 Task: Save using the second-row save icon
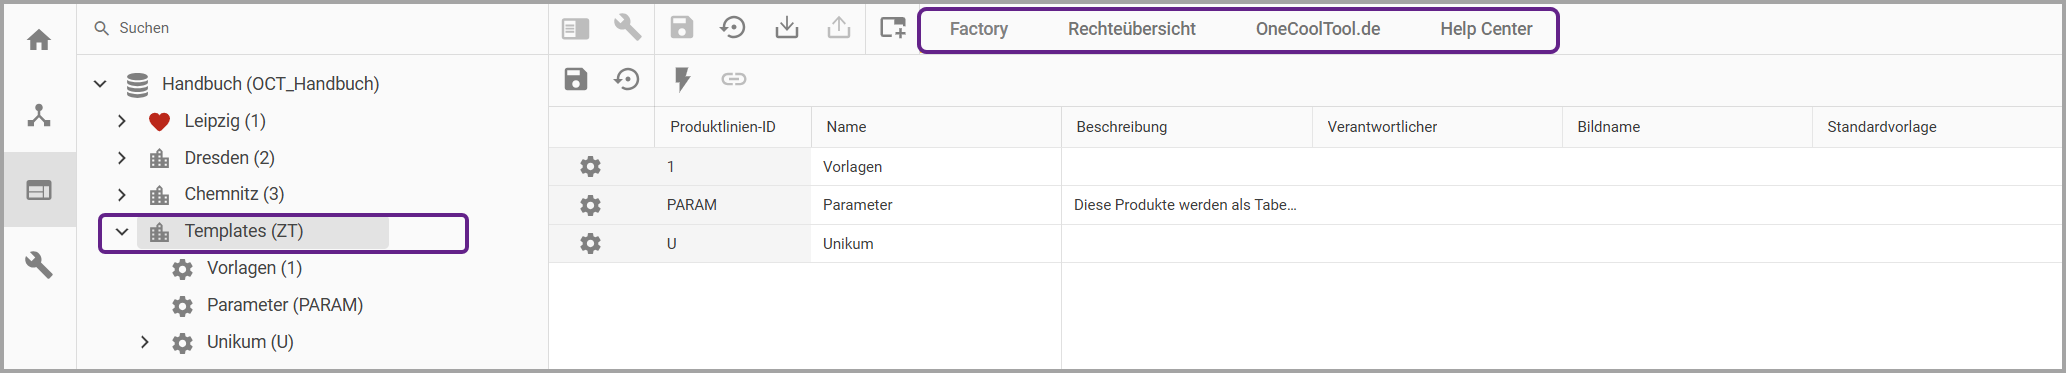tap(576, 79)
